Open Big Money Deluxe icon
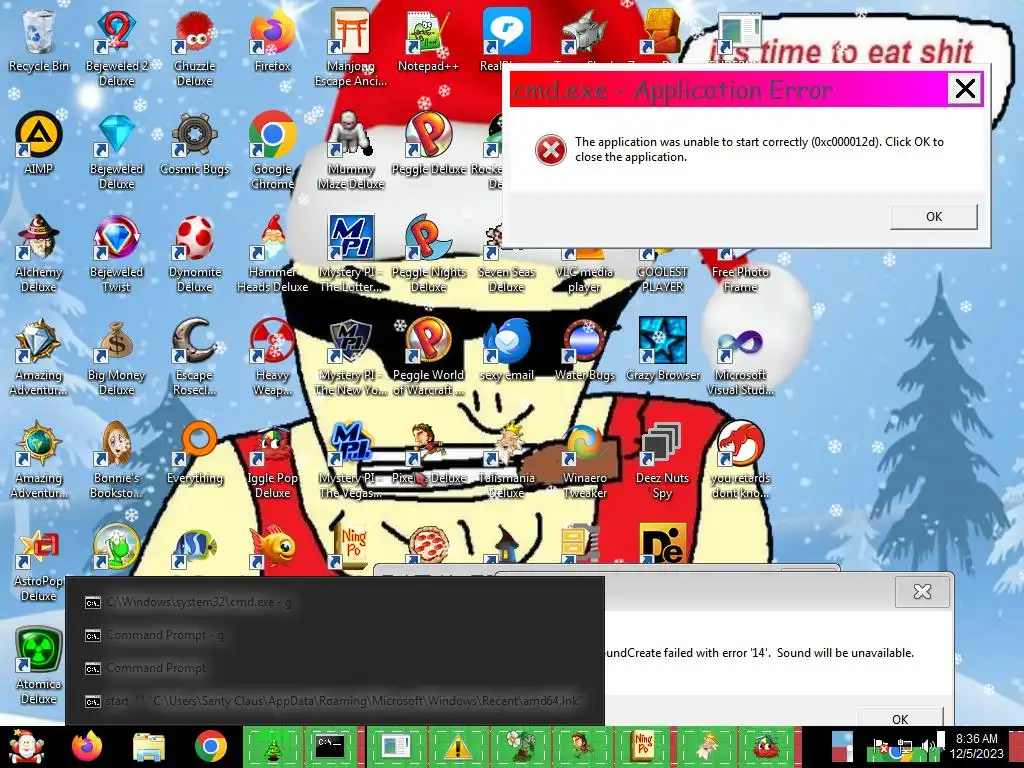This screenshot has height=768, width=1024. click(116, 358)
